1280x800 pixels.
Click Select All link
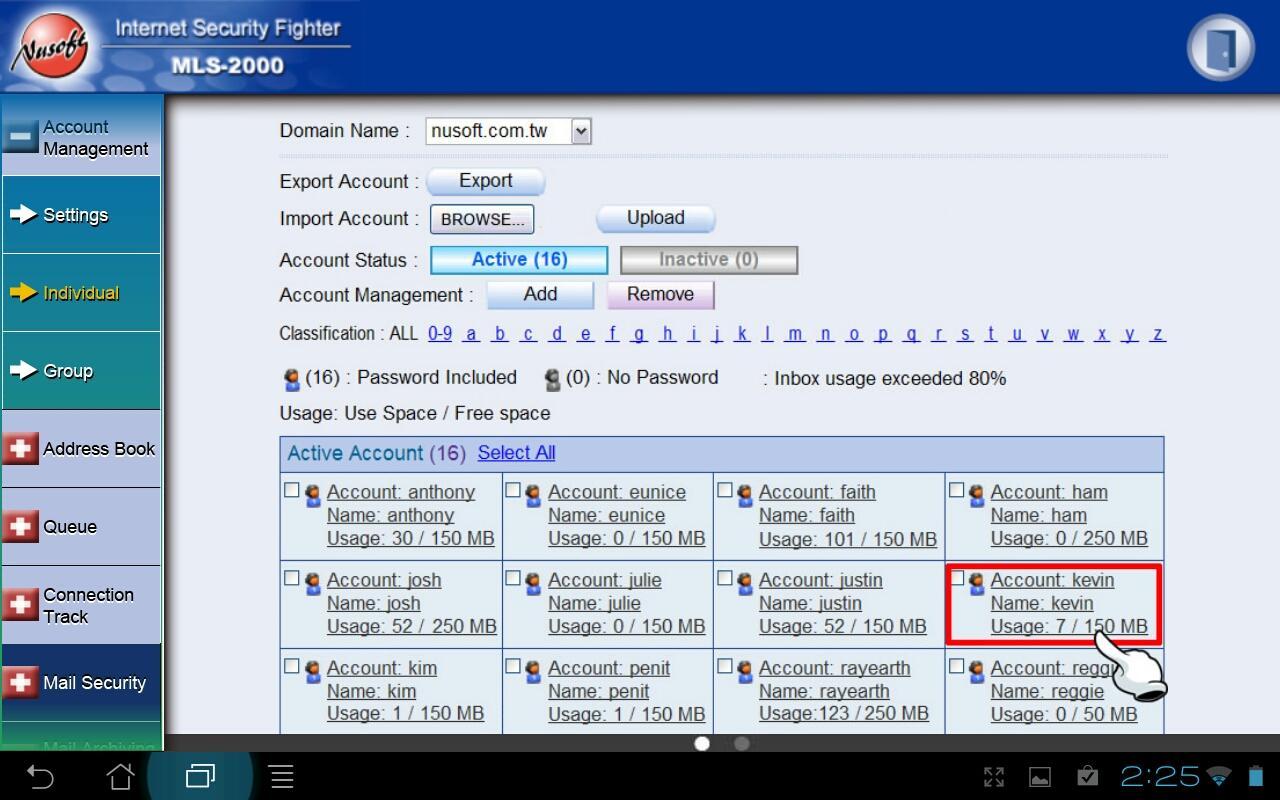516,453
